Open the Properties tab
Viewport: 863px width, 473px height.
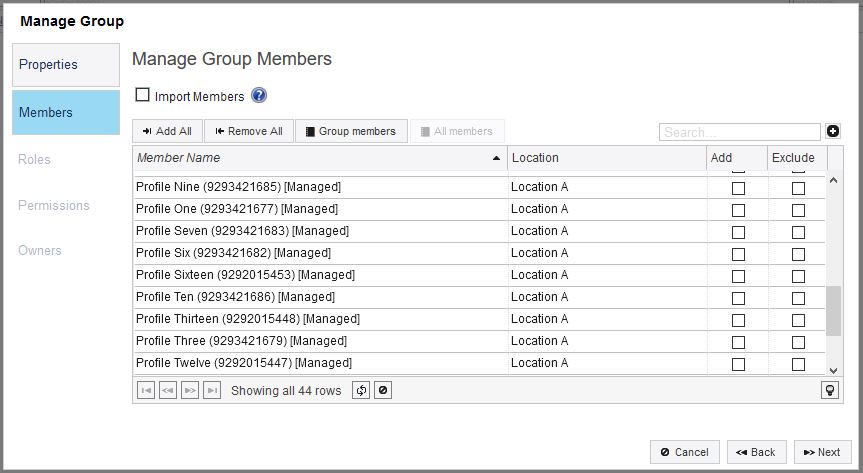coord(66,65)
